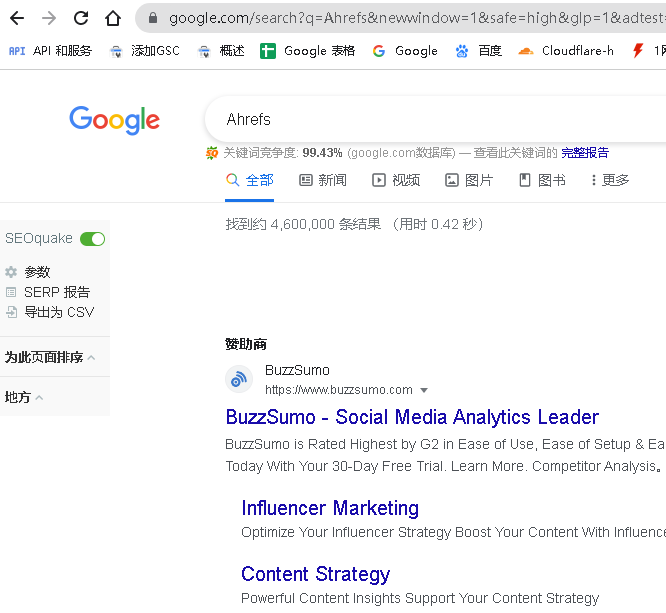Click the browser back arrow
The image size is (666, 613).
click(x=17, y=18)
